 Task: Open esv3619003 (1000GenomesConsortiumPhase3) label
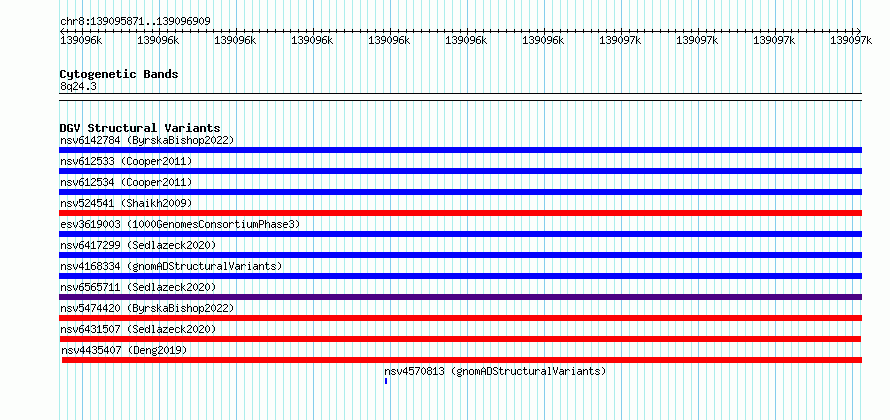[x=180, y=224]
